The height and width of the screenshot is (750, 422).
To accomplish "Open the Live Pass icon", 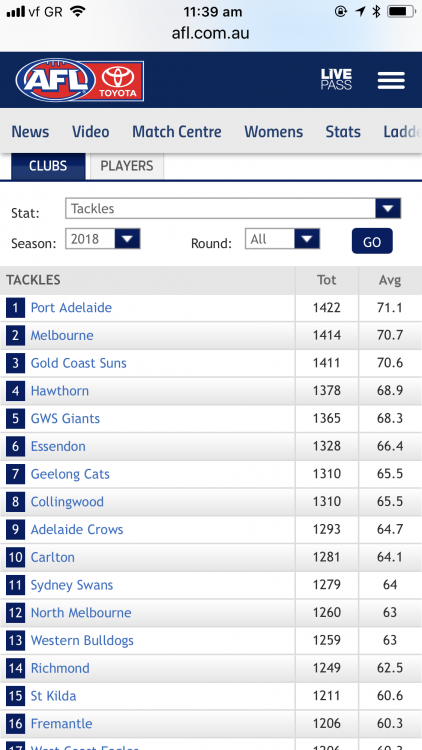I will pyautogui.click(x=336, y=80).
